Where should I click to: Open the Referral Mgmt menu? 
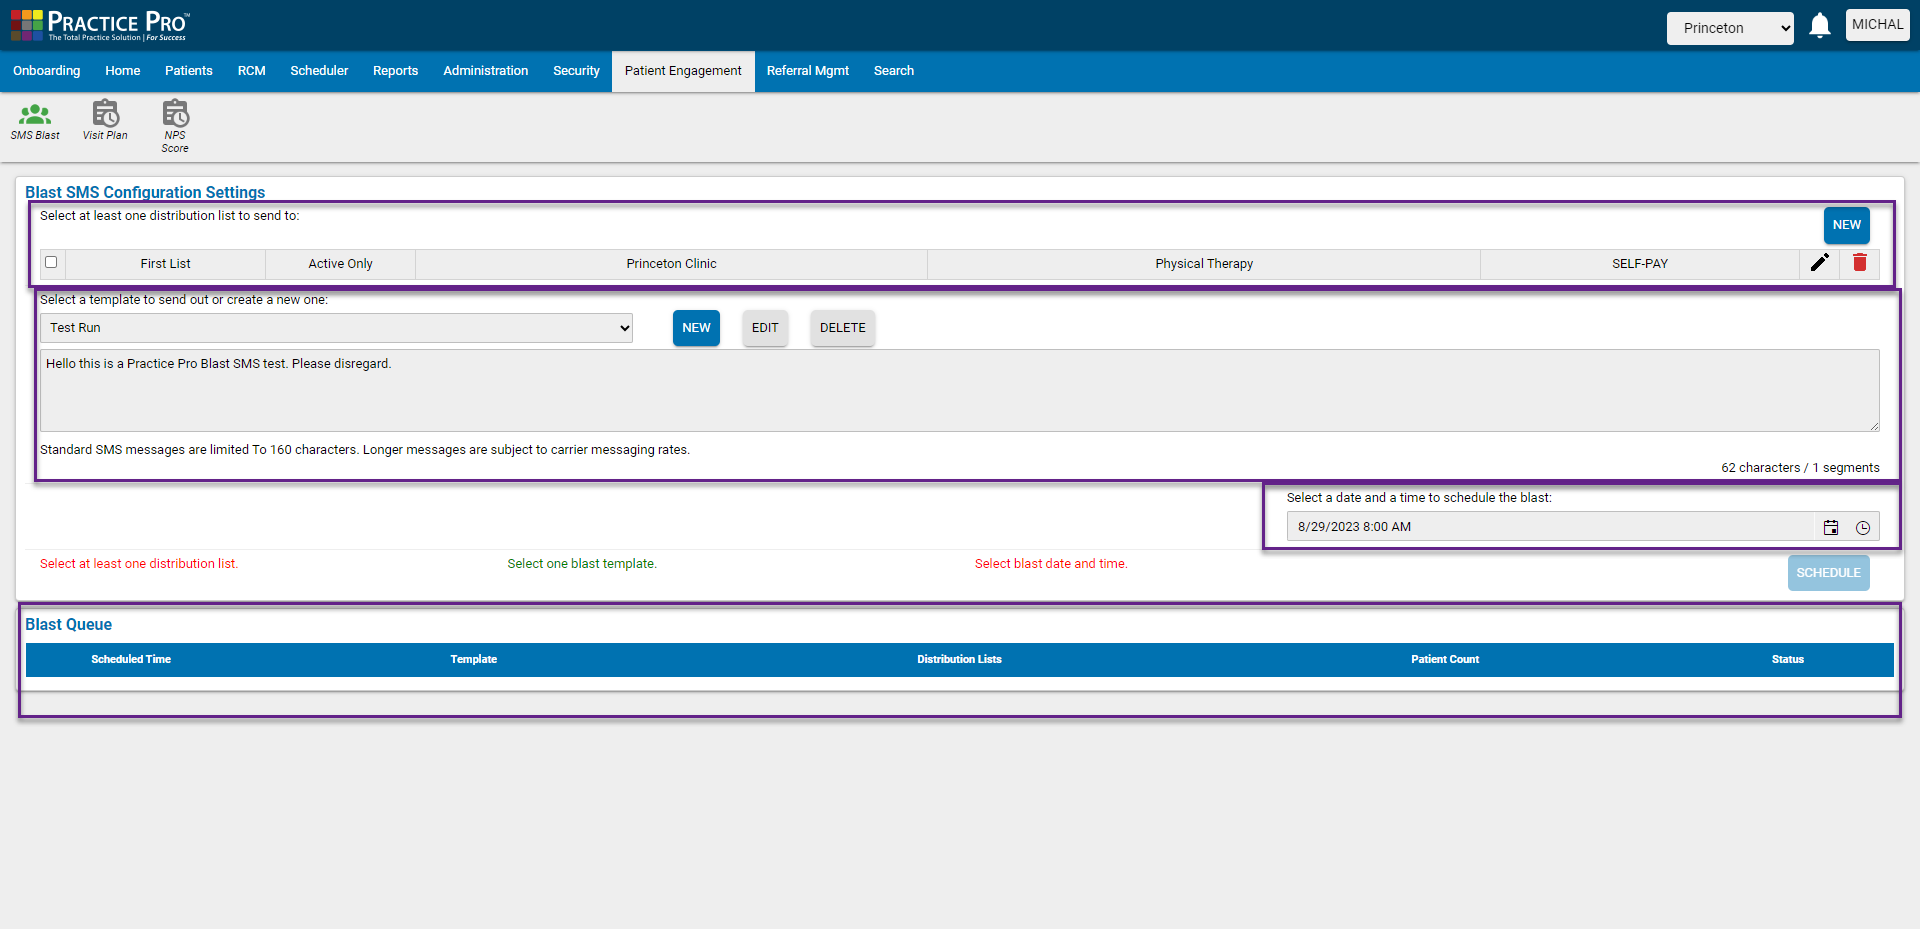click(x=808, y=71)
